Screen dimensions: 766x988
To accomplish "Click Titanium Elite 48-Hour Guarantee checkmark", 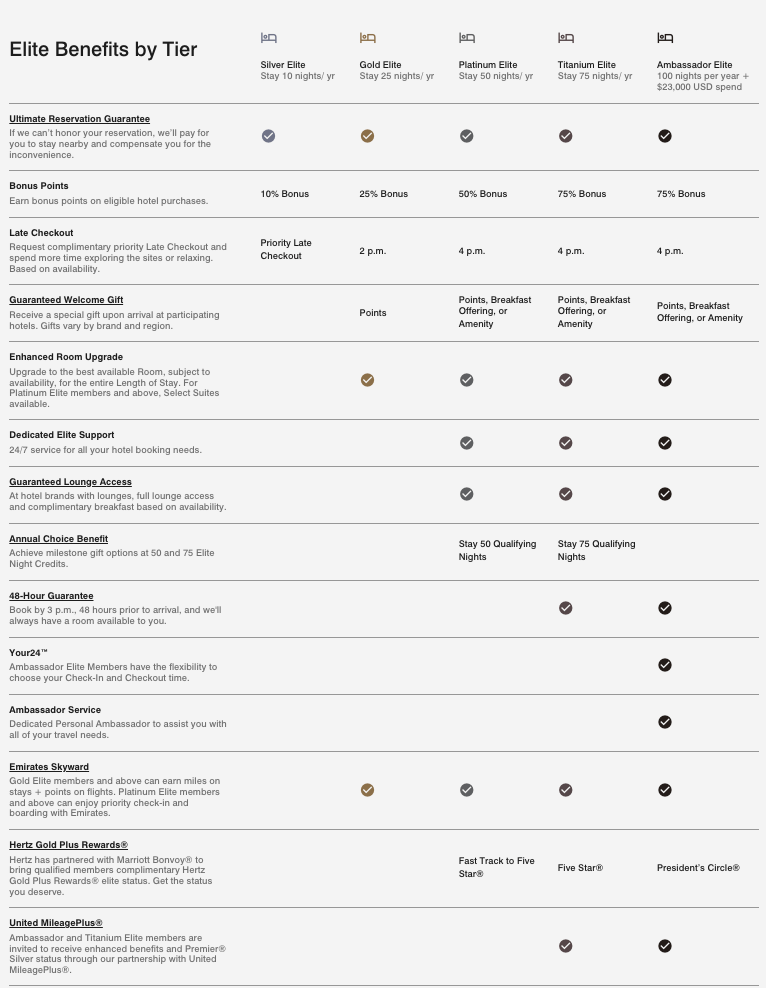I will pyautogui.click(x=566, y=608).
